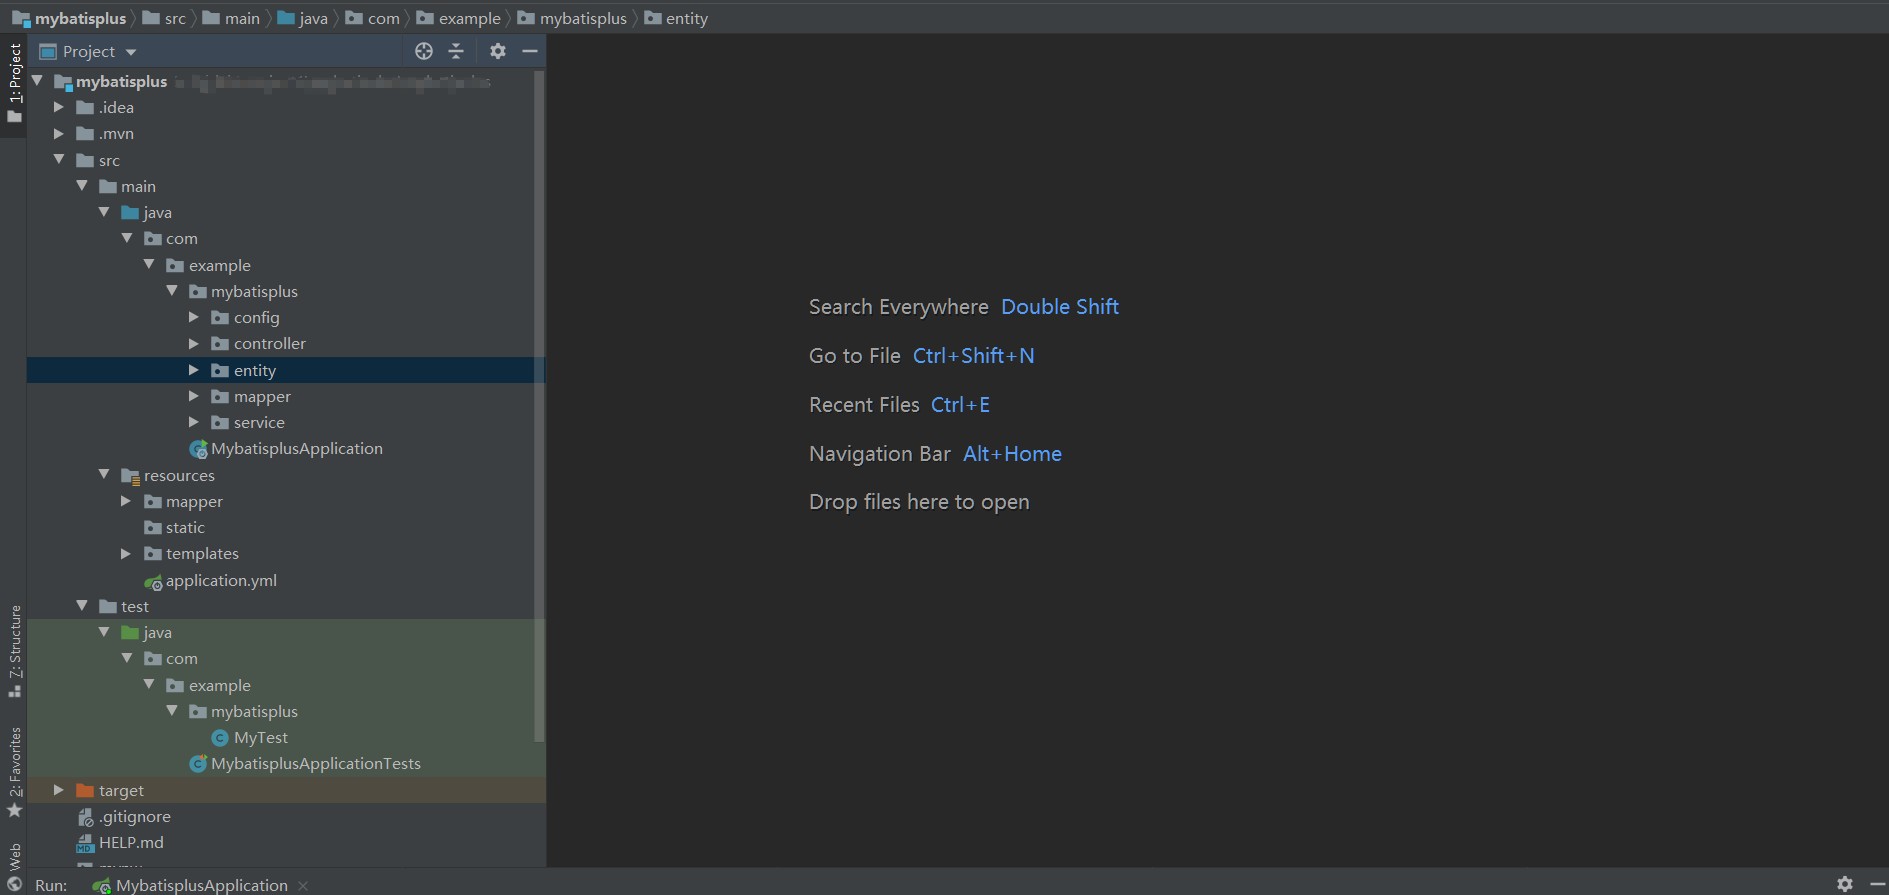This screenshot has width=1889, height=895.
Task: Select the mapper folder under resources
Action: point(194,501)
